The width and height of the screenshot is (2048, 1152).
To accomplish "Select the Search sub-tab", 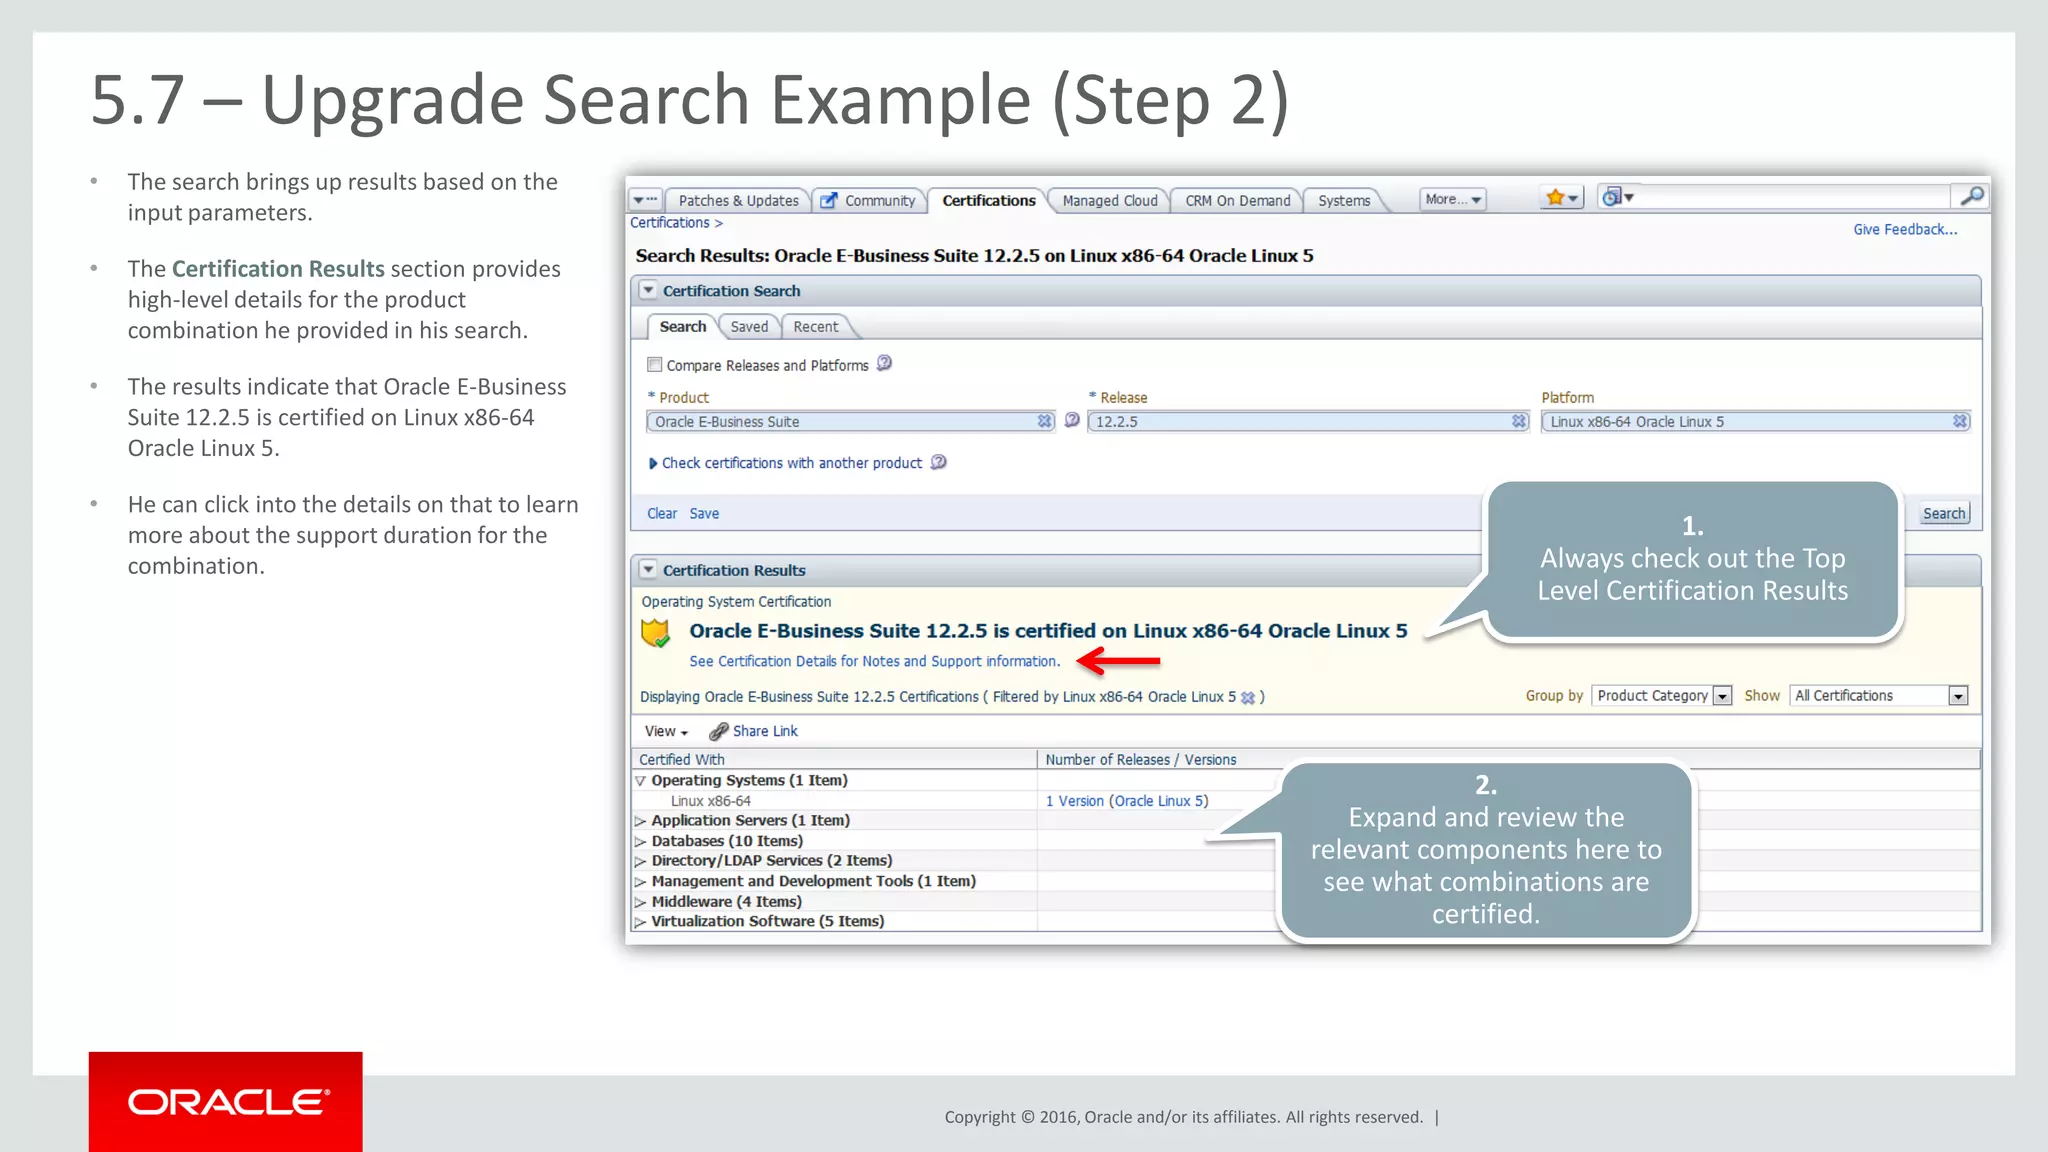I will [682, 327].
